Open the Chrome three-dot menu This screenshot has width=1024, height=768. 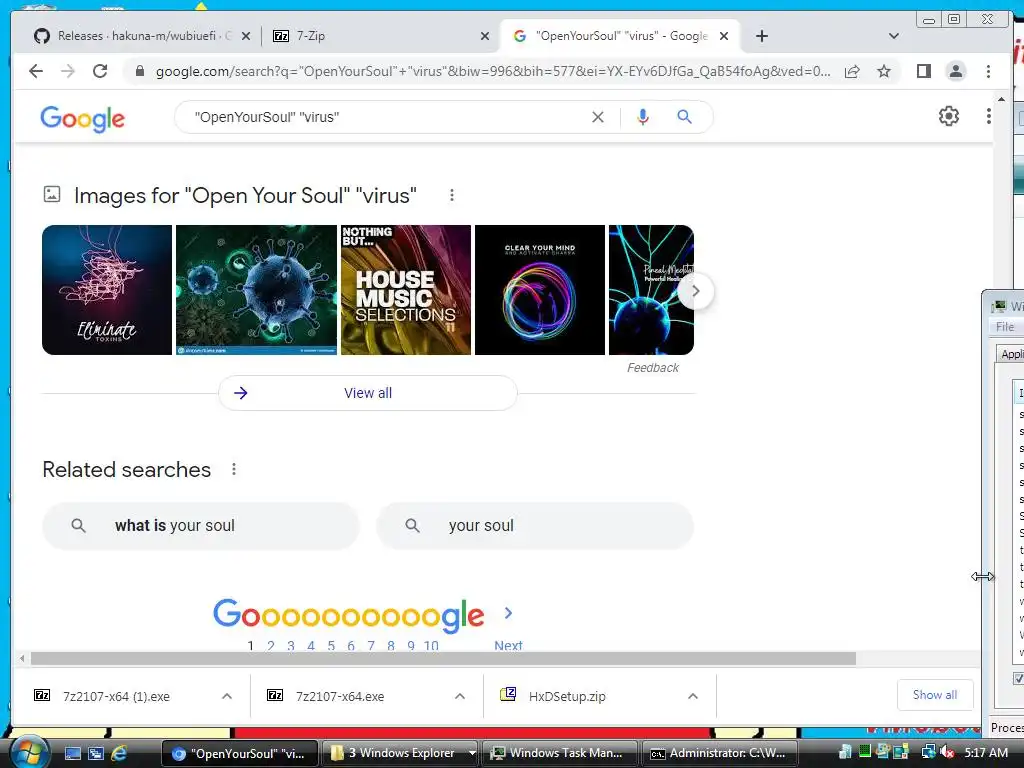[988, 71]
